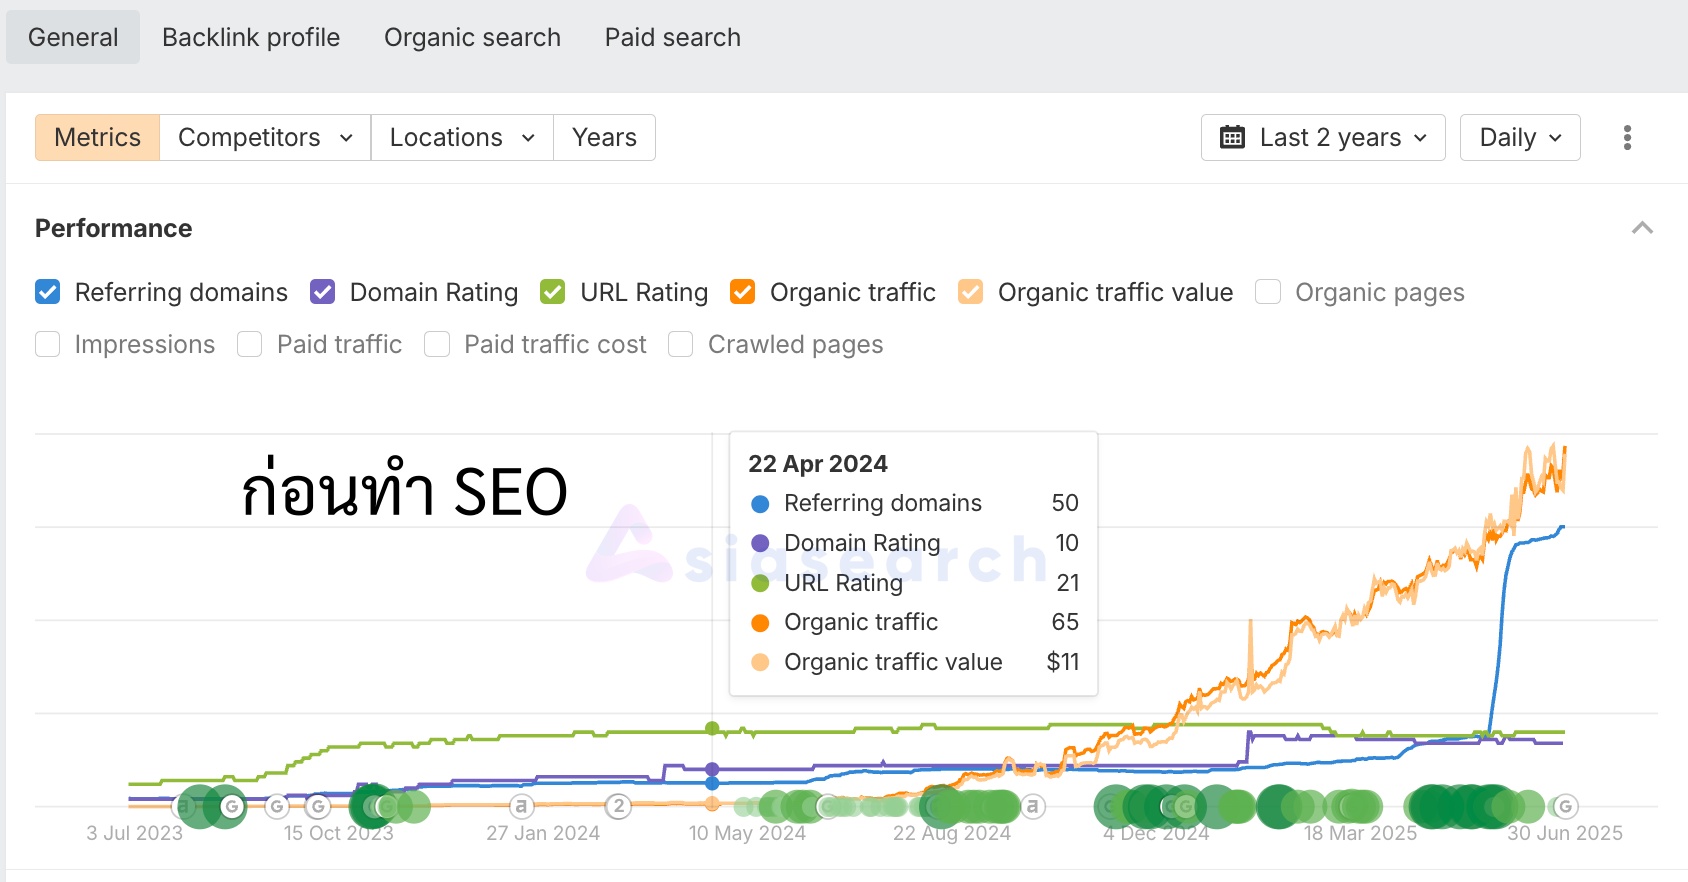Collapse the Performance section chevron
This screenshot has width=1688, height=882.
[1642, 228]
